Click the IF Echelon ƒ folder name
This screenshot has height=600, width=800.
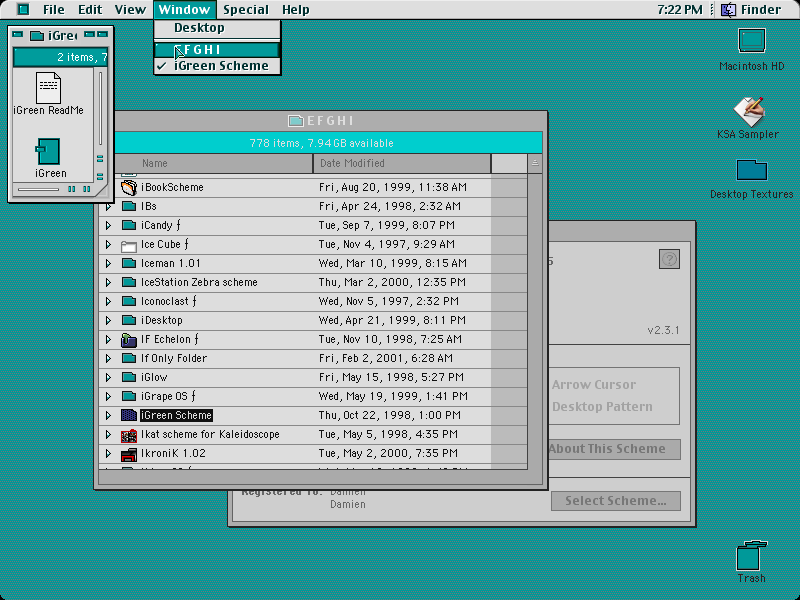click(x=170, y=339)
